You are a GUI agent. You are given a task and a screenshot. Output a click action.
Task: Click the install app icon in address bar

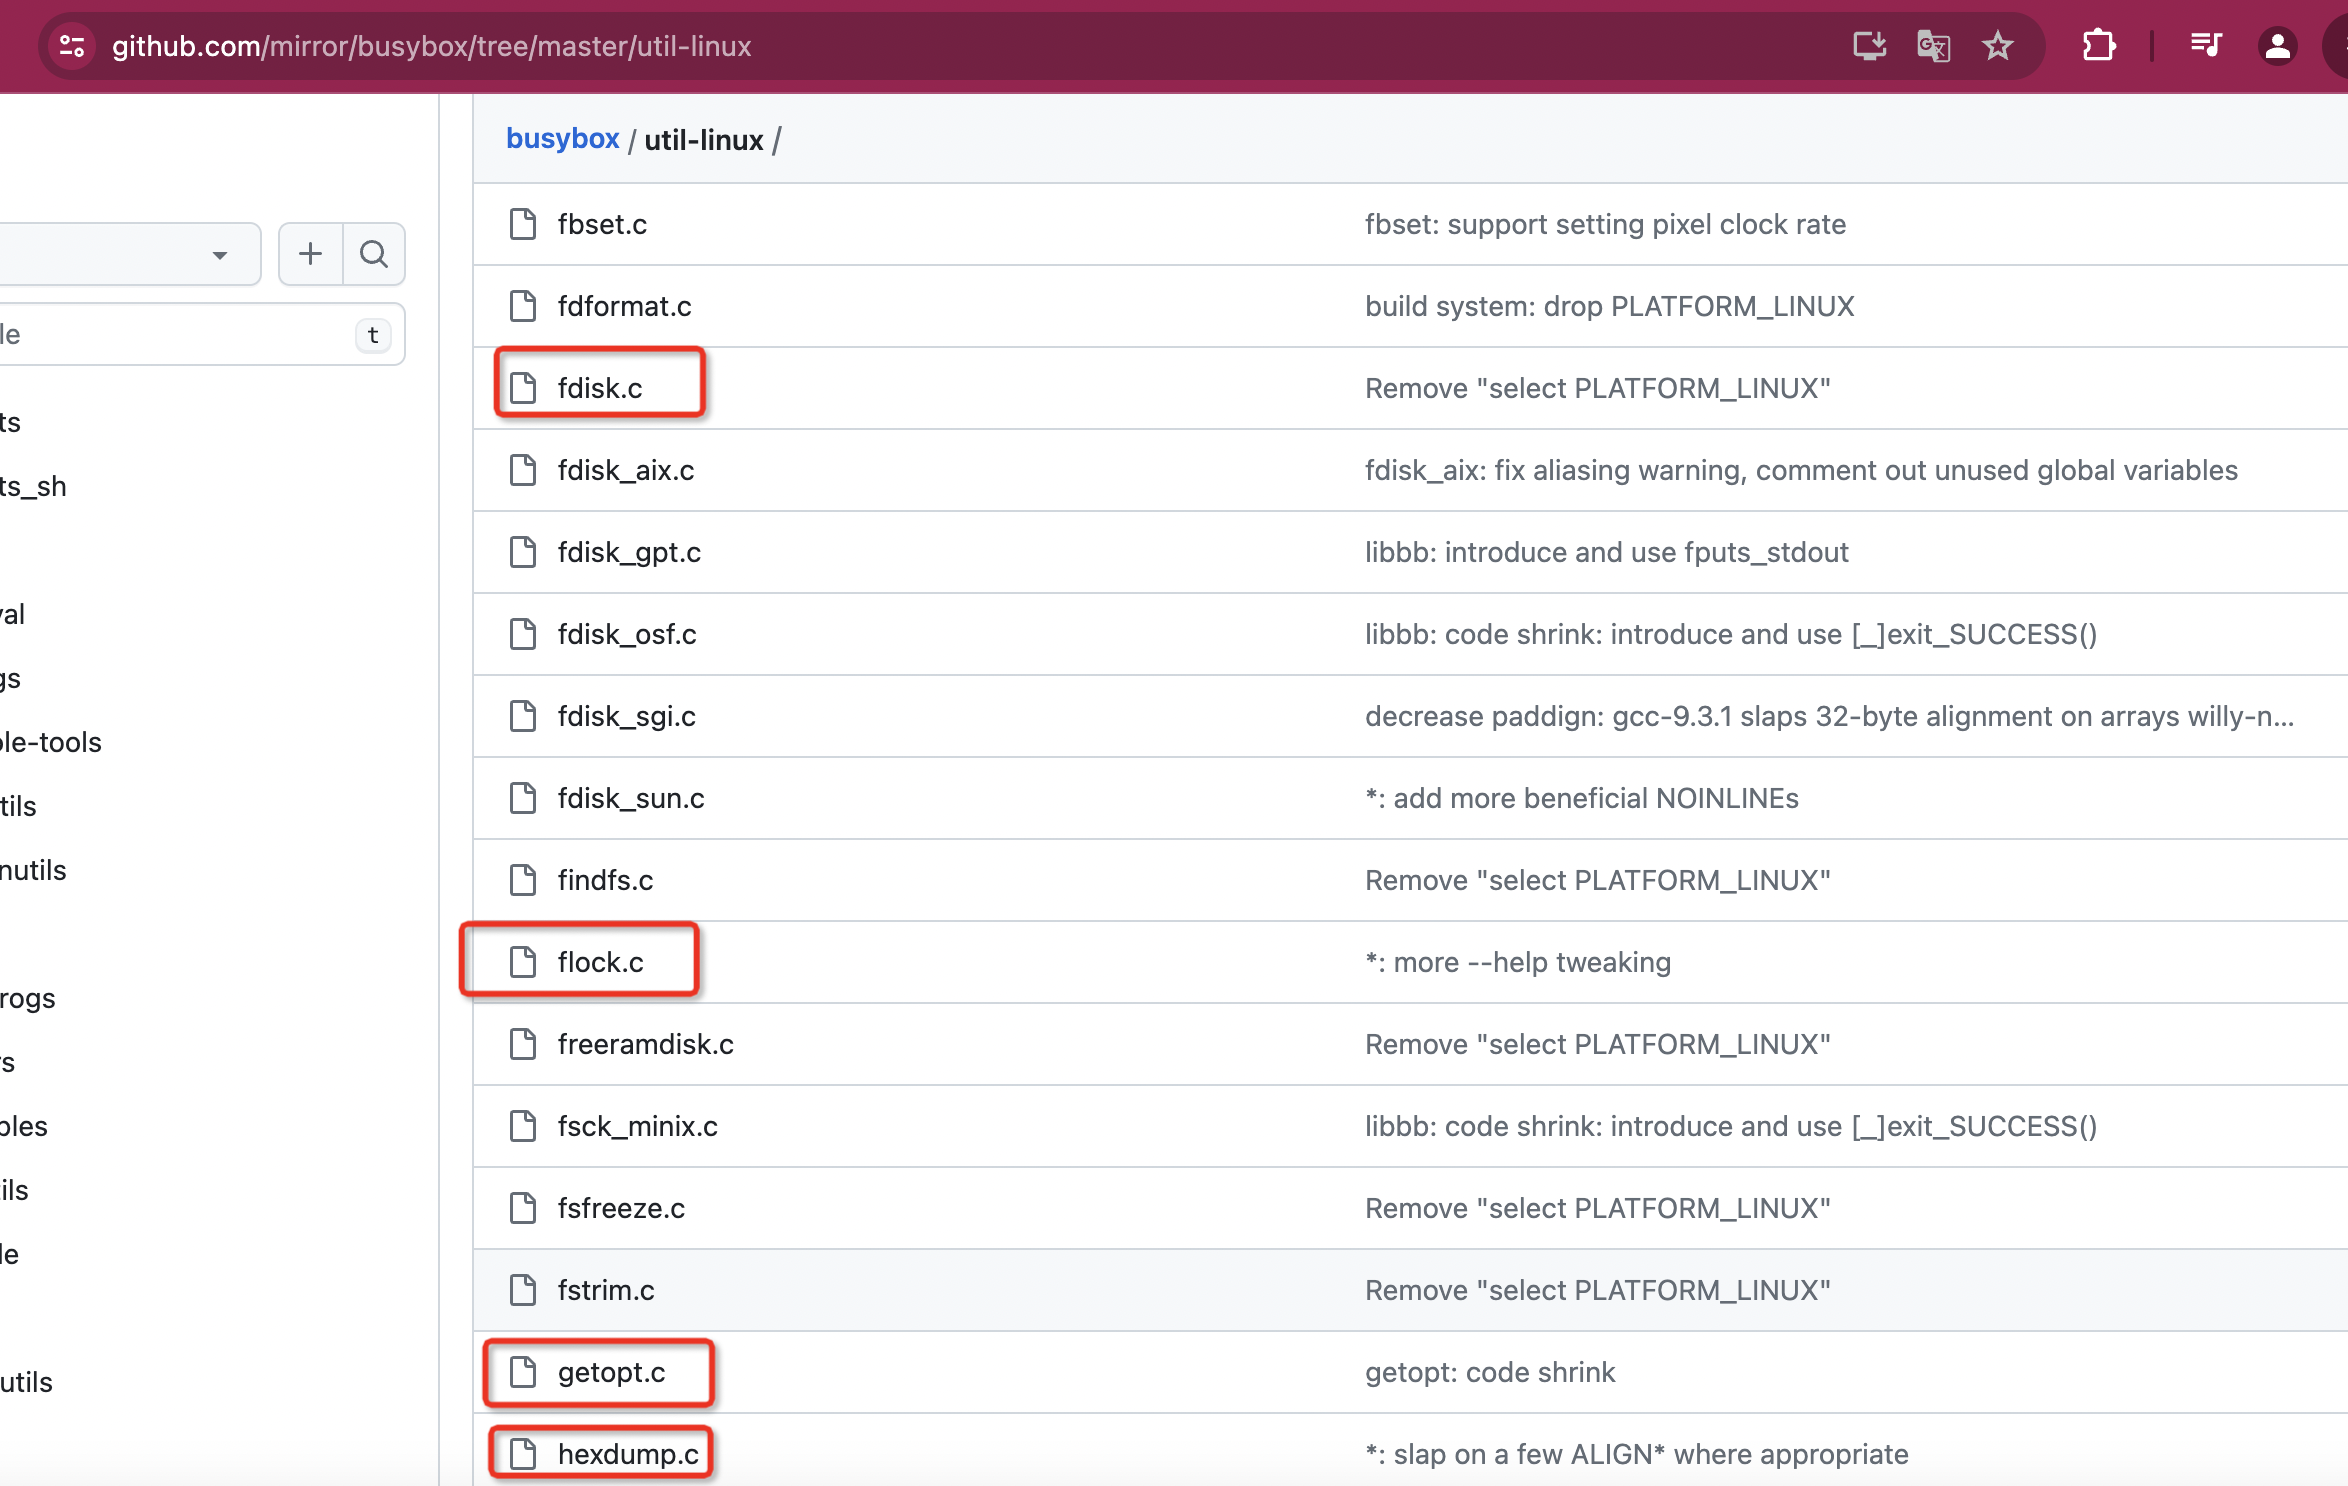point(1869,46)
